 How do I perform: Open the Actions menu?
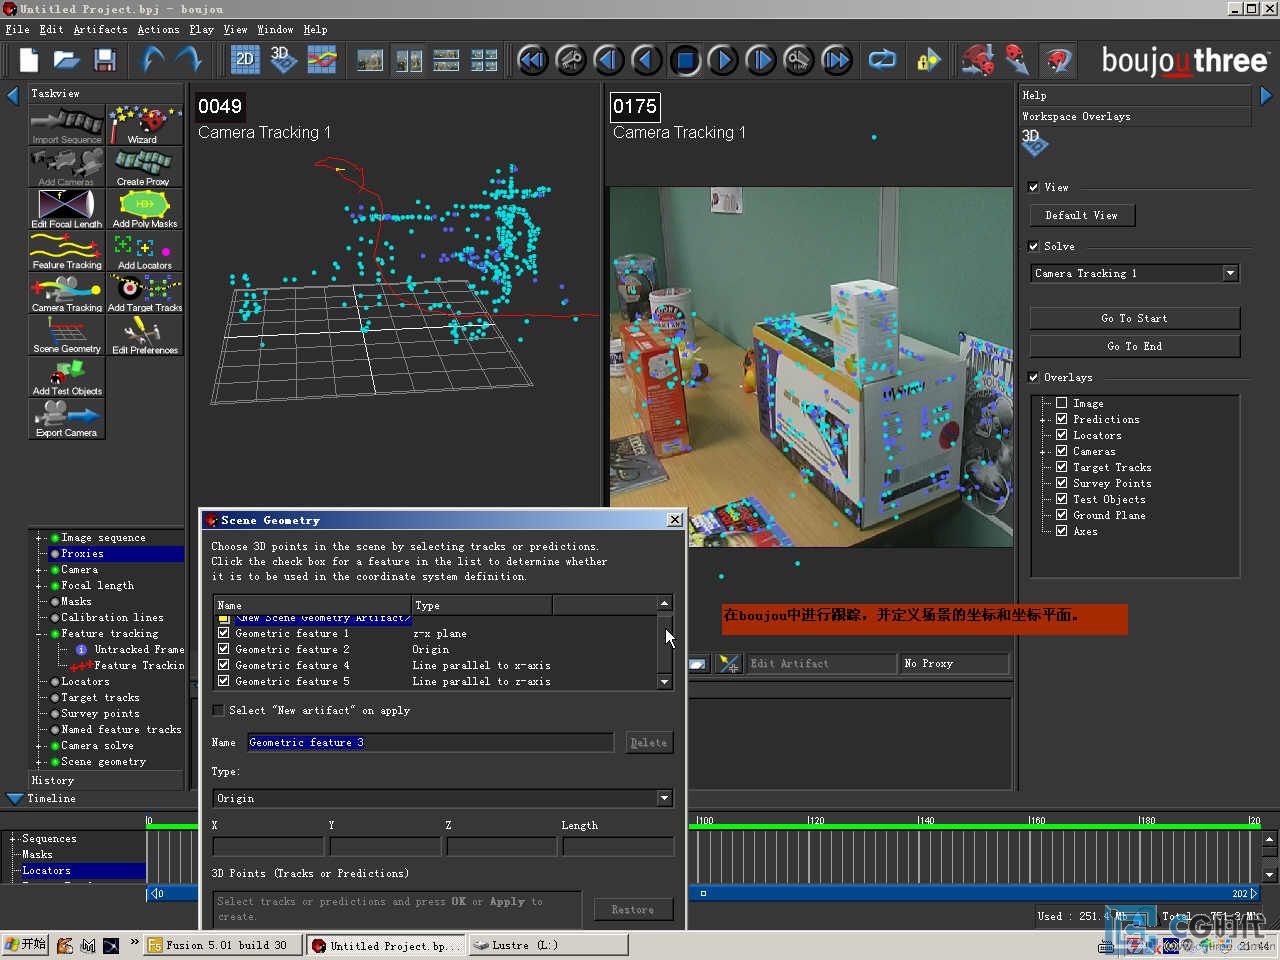coord(158,30)
